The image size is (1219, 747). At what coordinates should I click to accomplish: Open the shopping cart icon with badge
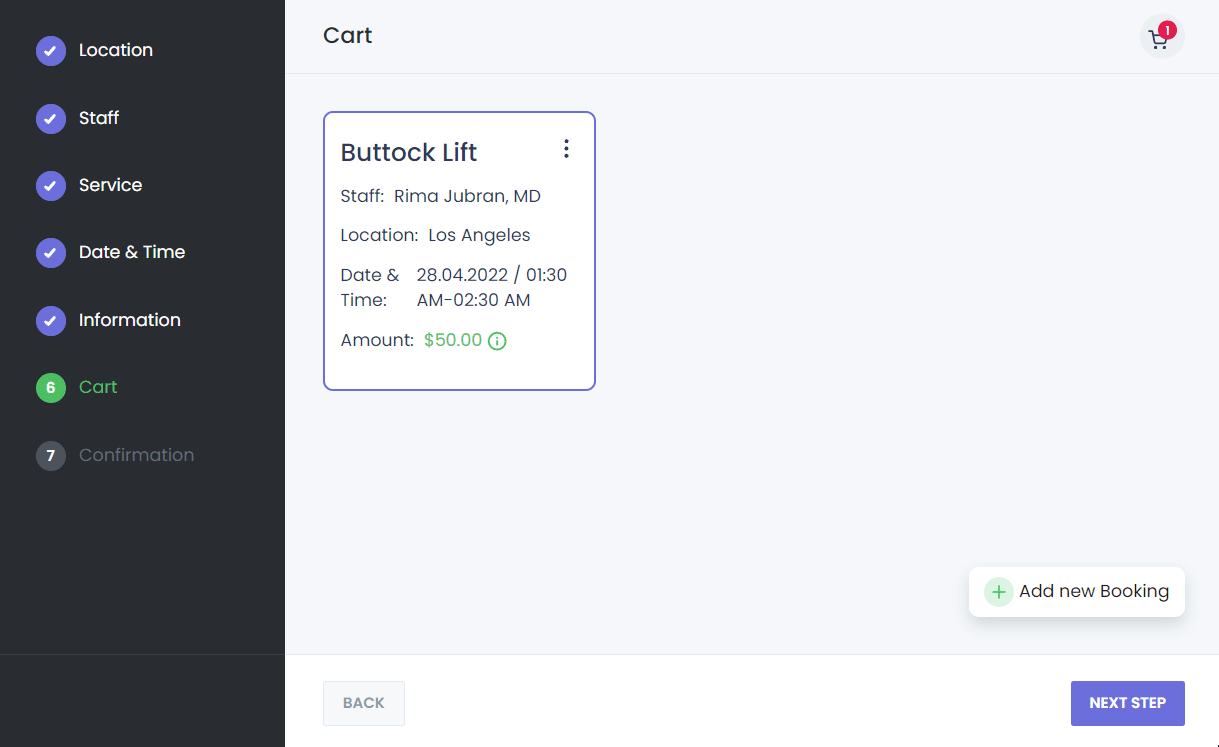(1161, 37)
